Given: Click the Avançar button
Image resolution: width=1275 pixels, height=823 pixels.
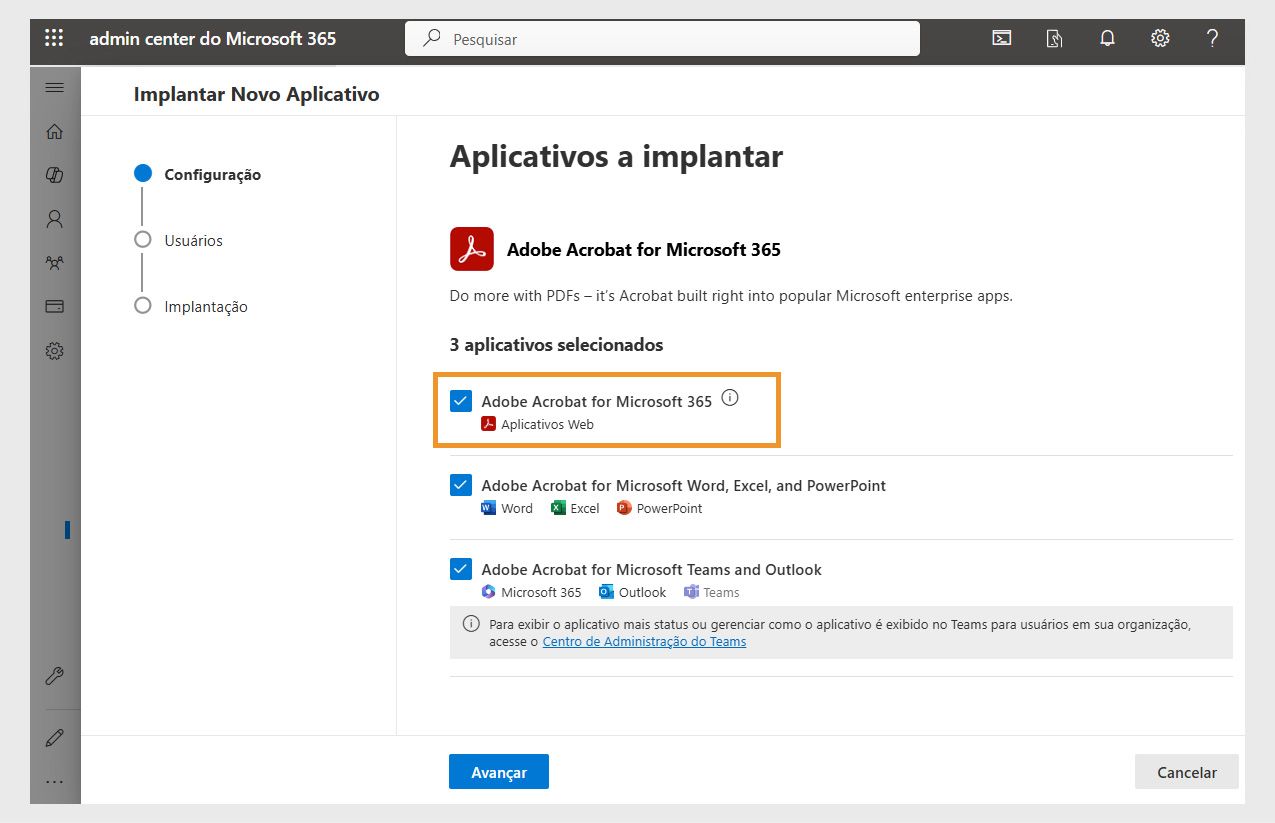Looking at the screenshot, I should click(498, 771).
